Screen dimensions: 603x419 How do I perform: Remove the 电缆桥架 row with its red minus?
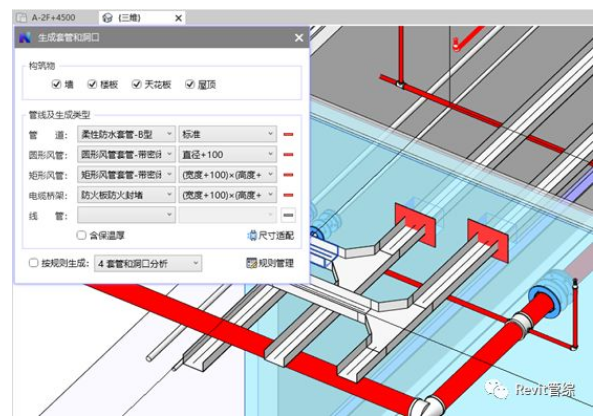coord(288,195)
